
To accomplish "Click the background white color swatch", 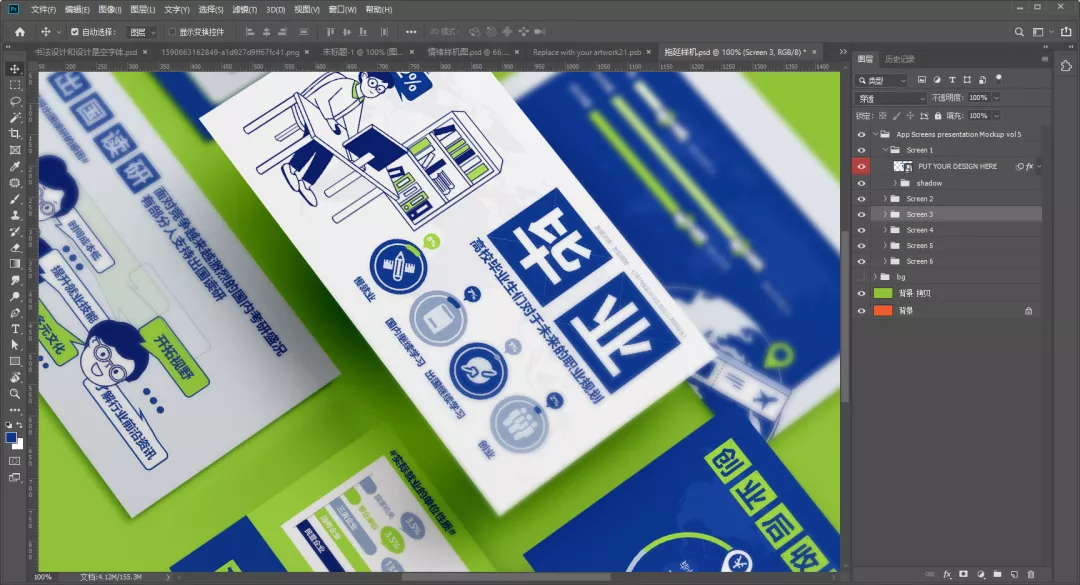I will (19, 445).
